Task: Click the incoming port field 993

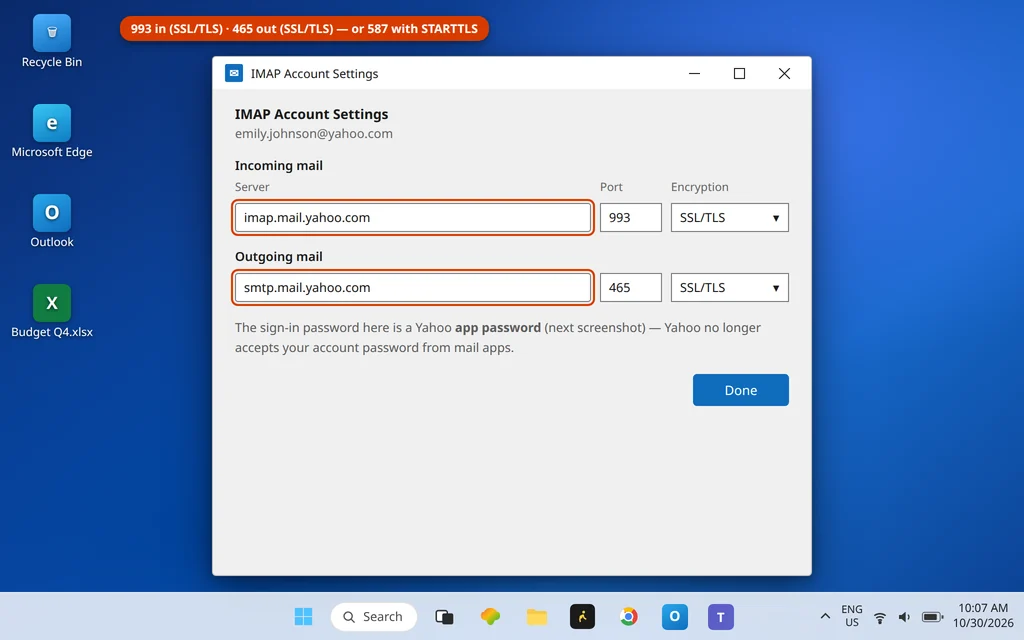Action: pos(631,217)
